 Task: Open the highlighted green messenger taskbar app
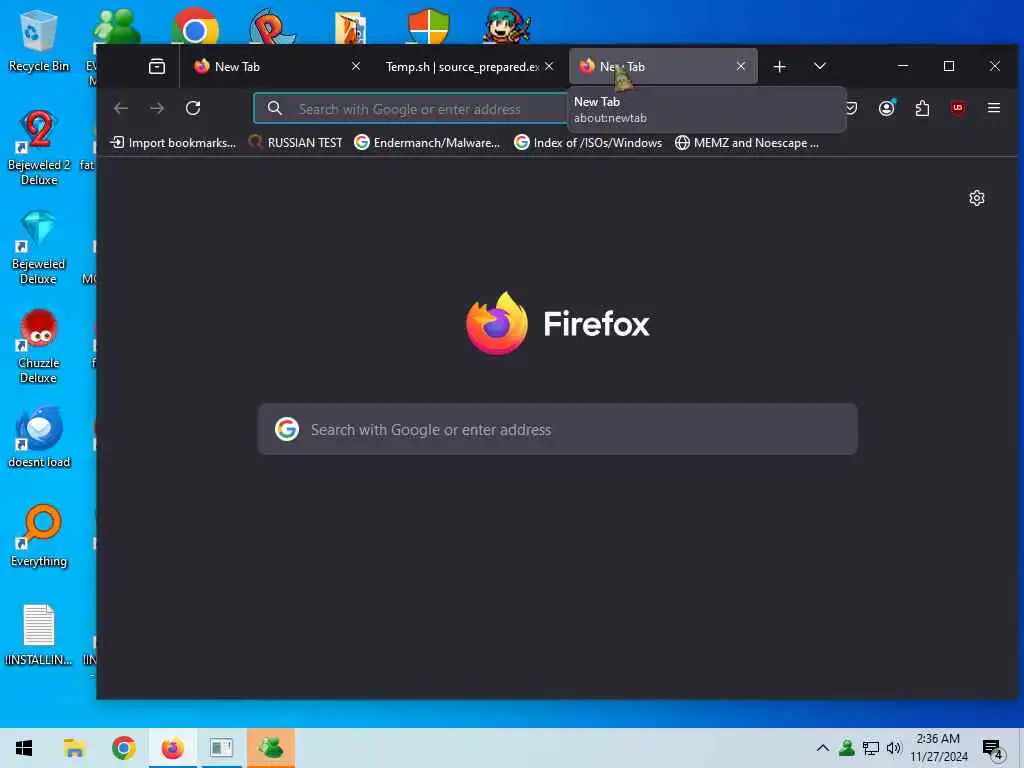tap(270, 748)
